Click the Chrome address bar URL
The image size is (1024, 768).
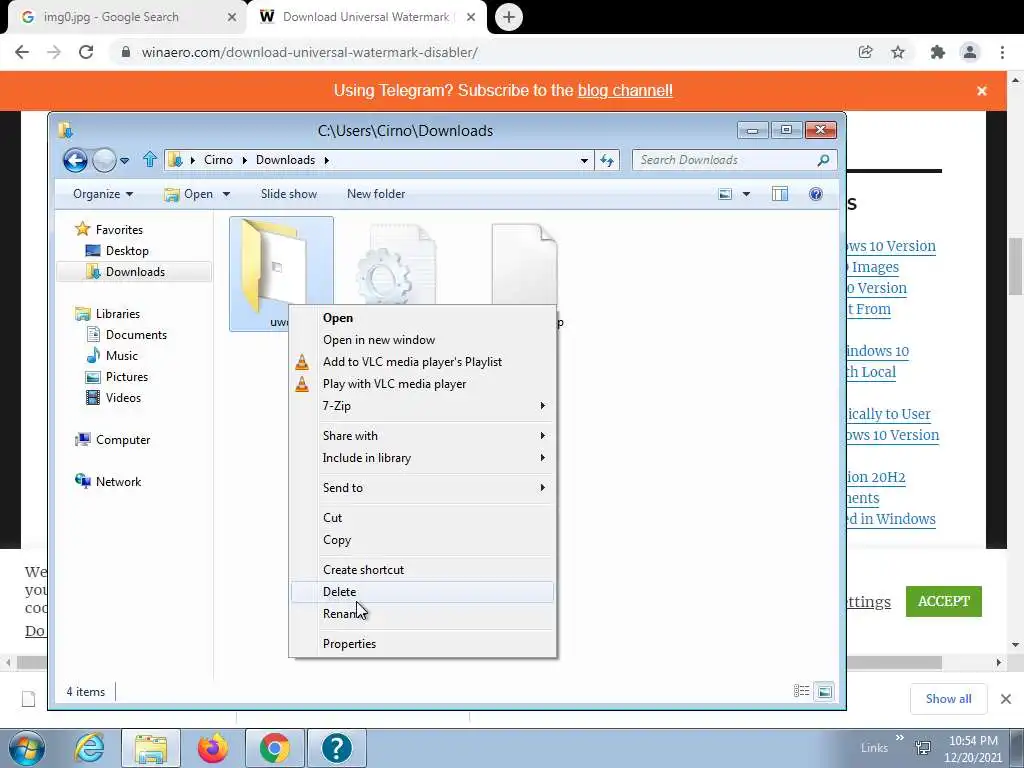(310, 52)
